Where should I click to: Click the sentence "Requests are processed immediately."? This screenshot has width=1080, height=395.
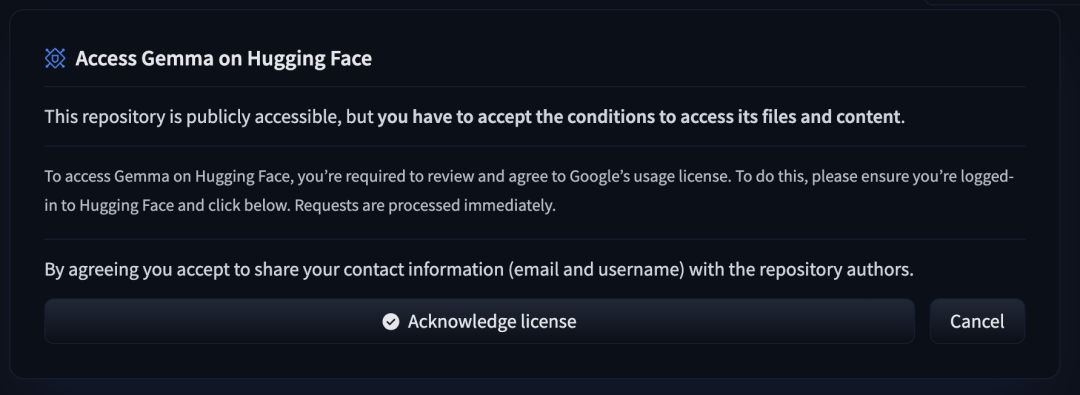[435, 206]
